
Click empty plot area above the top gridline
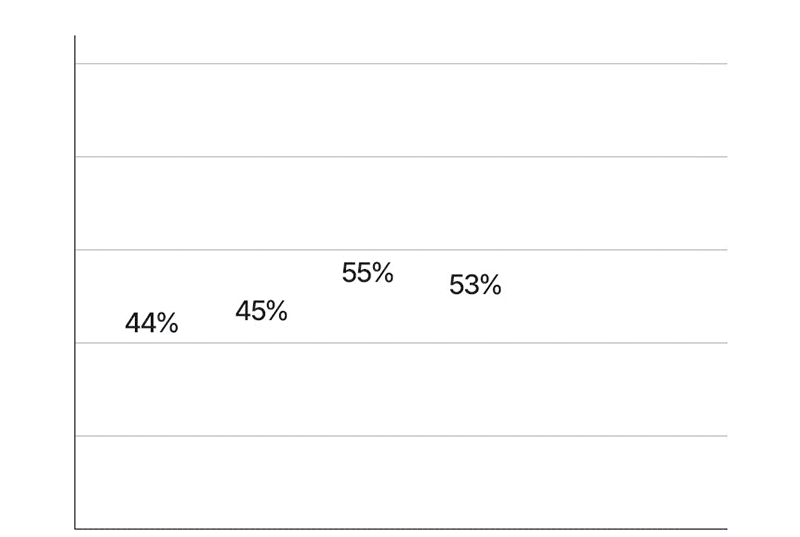[x=400, y=48]
